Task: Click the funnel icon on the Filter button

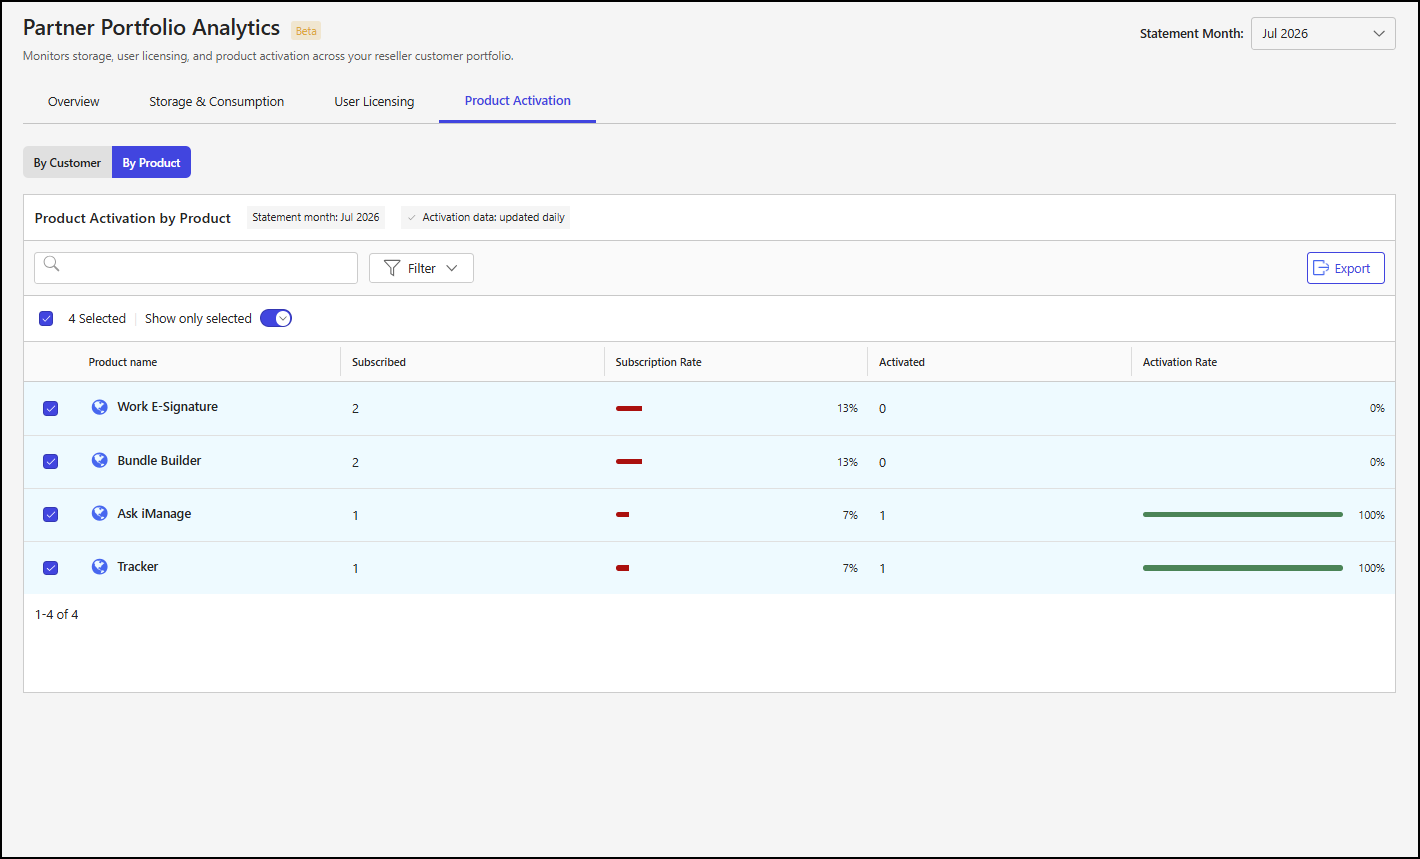Action: (392, 268)
